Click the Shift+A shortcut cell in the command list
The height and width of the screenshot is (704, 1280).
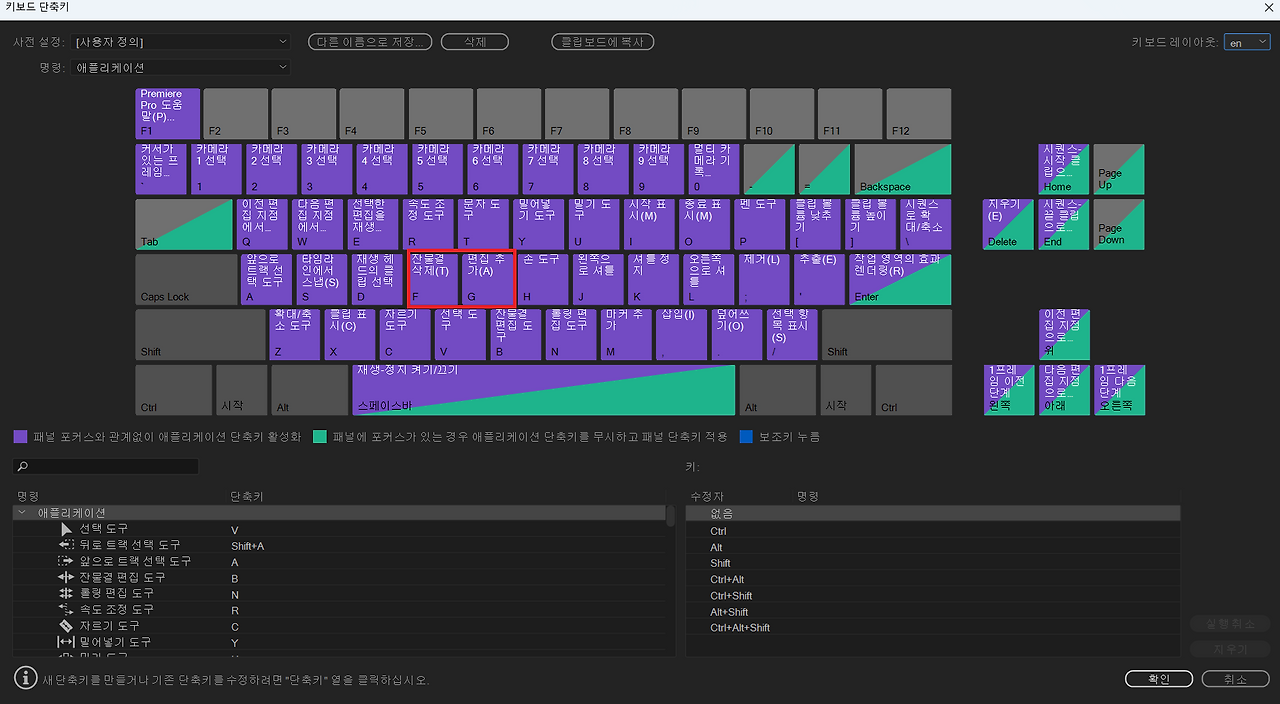coord(247,546)
